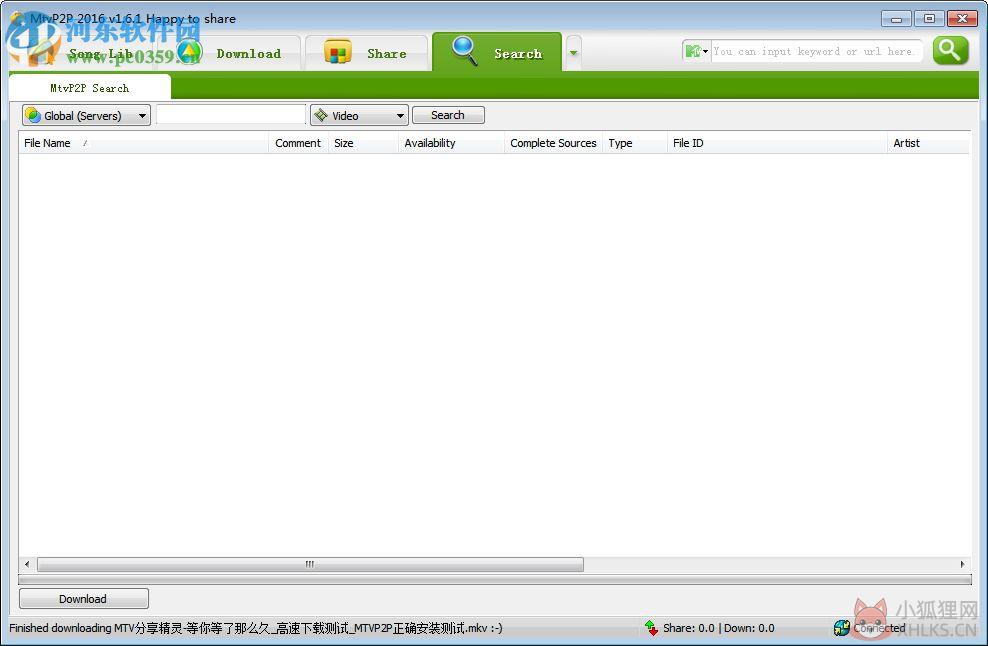Open the Global (Servers) dropdown
Viewport: 988px width, 646px height.
(86, 115)
